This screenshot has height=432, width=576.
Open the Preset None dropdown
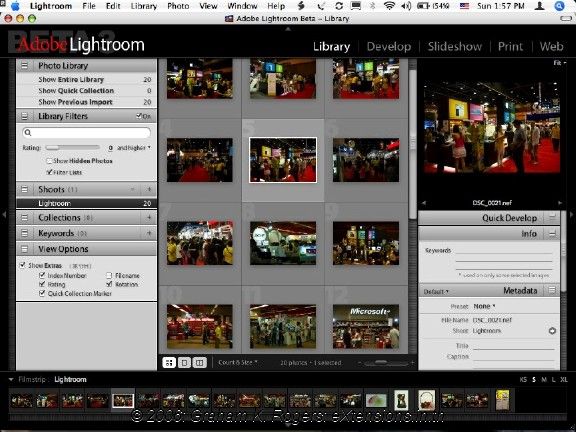(485, 306)
